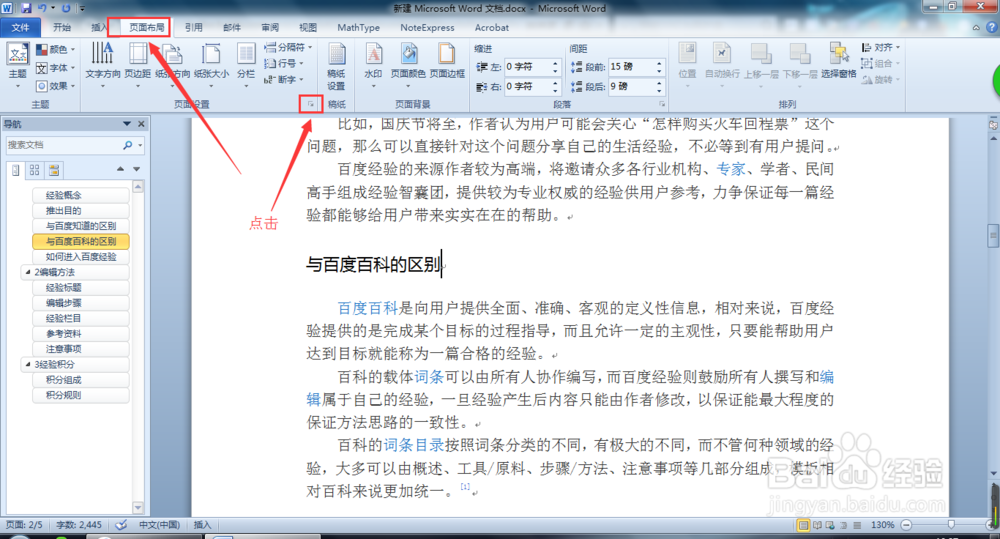This screenshot has width=1000, height=539.
Task: Open the theme 颜色 (Colors) dropdown
Action: coord(56,49)
